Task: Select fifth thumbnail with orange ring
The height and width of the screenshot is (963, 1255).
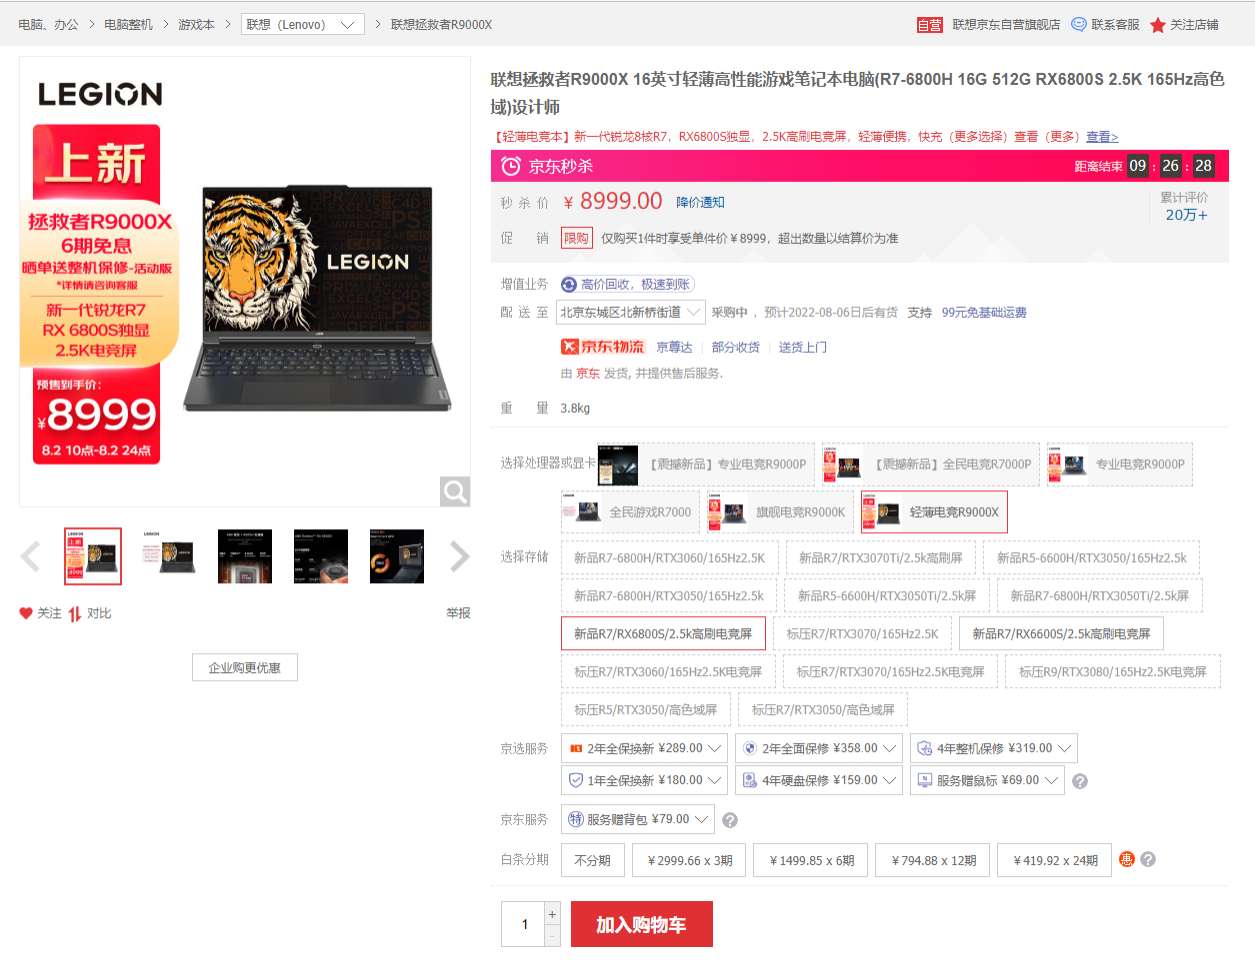Action: [397, 556]
